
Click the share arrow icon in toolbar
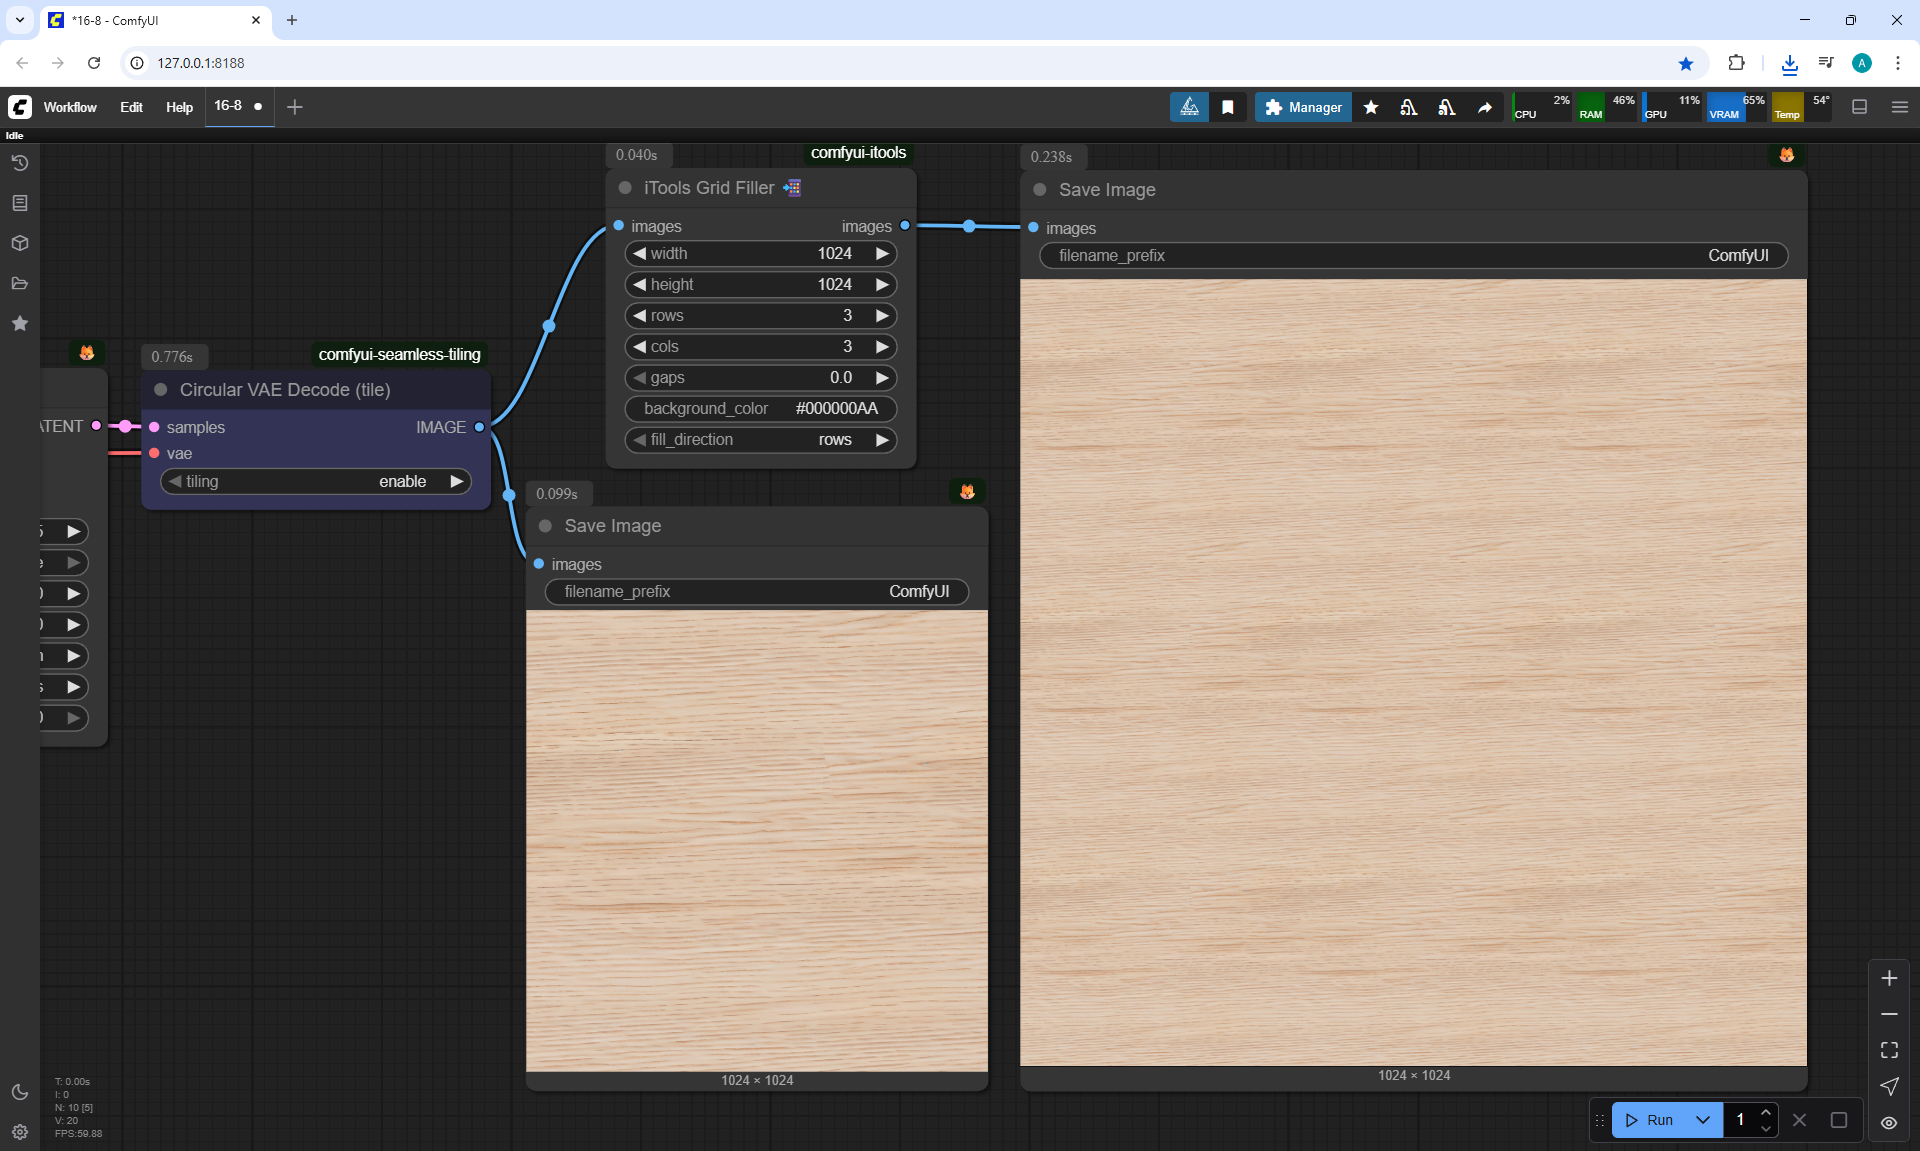click(1485, 107)
